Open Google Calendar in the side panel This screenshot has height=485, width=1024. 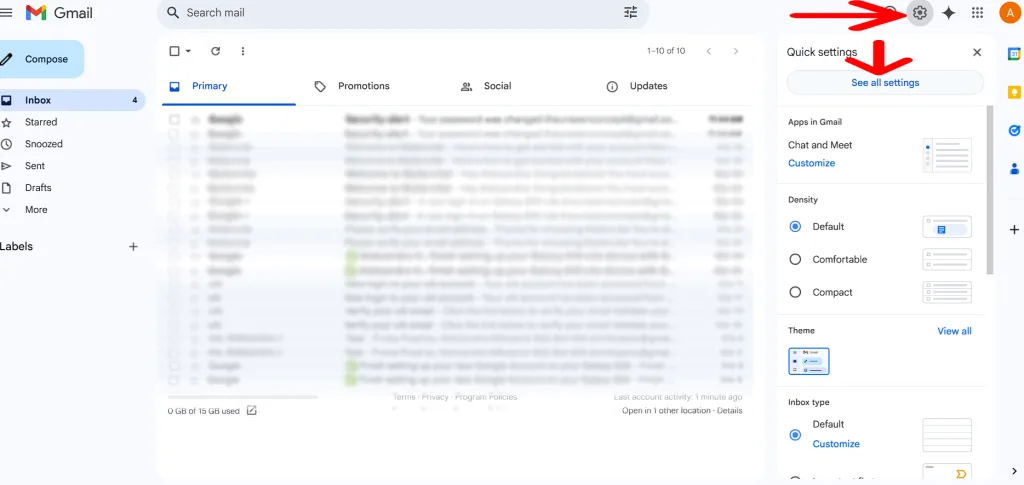point(1014,54)
